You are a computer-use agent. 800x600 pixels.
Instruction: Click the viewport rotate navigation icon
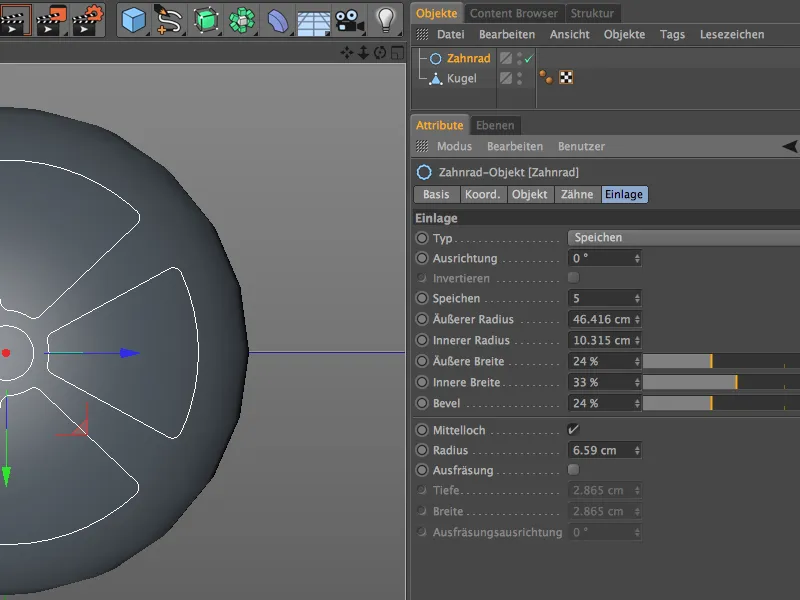coord(380,53)
